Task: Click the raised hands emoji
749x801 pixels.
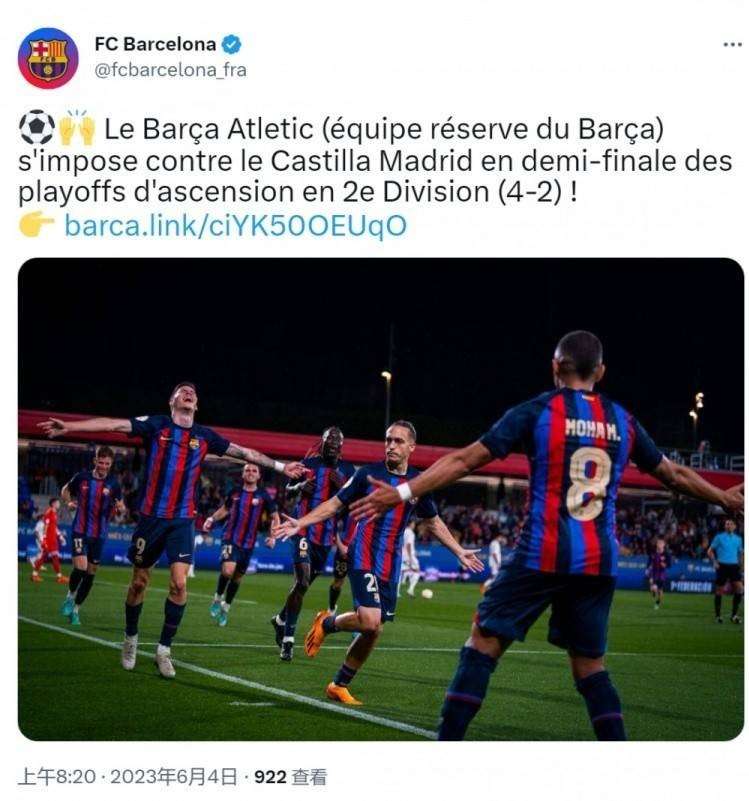Action: click(x=77, y=127)
